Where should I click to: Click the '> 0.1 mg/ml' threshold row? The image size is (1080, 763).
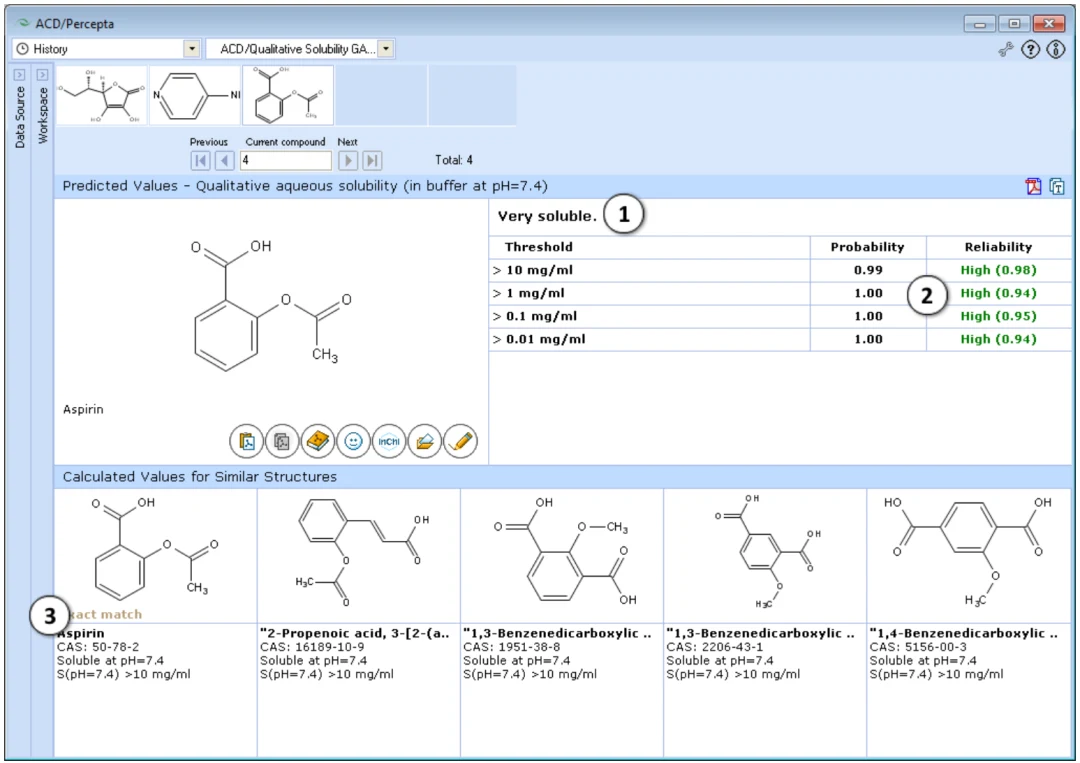click(780, 316)
